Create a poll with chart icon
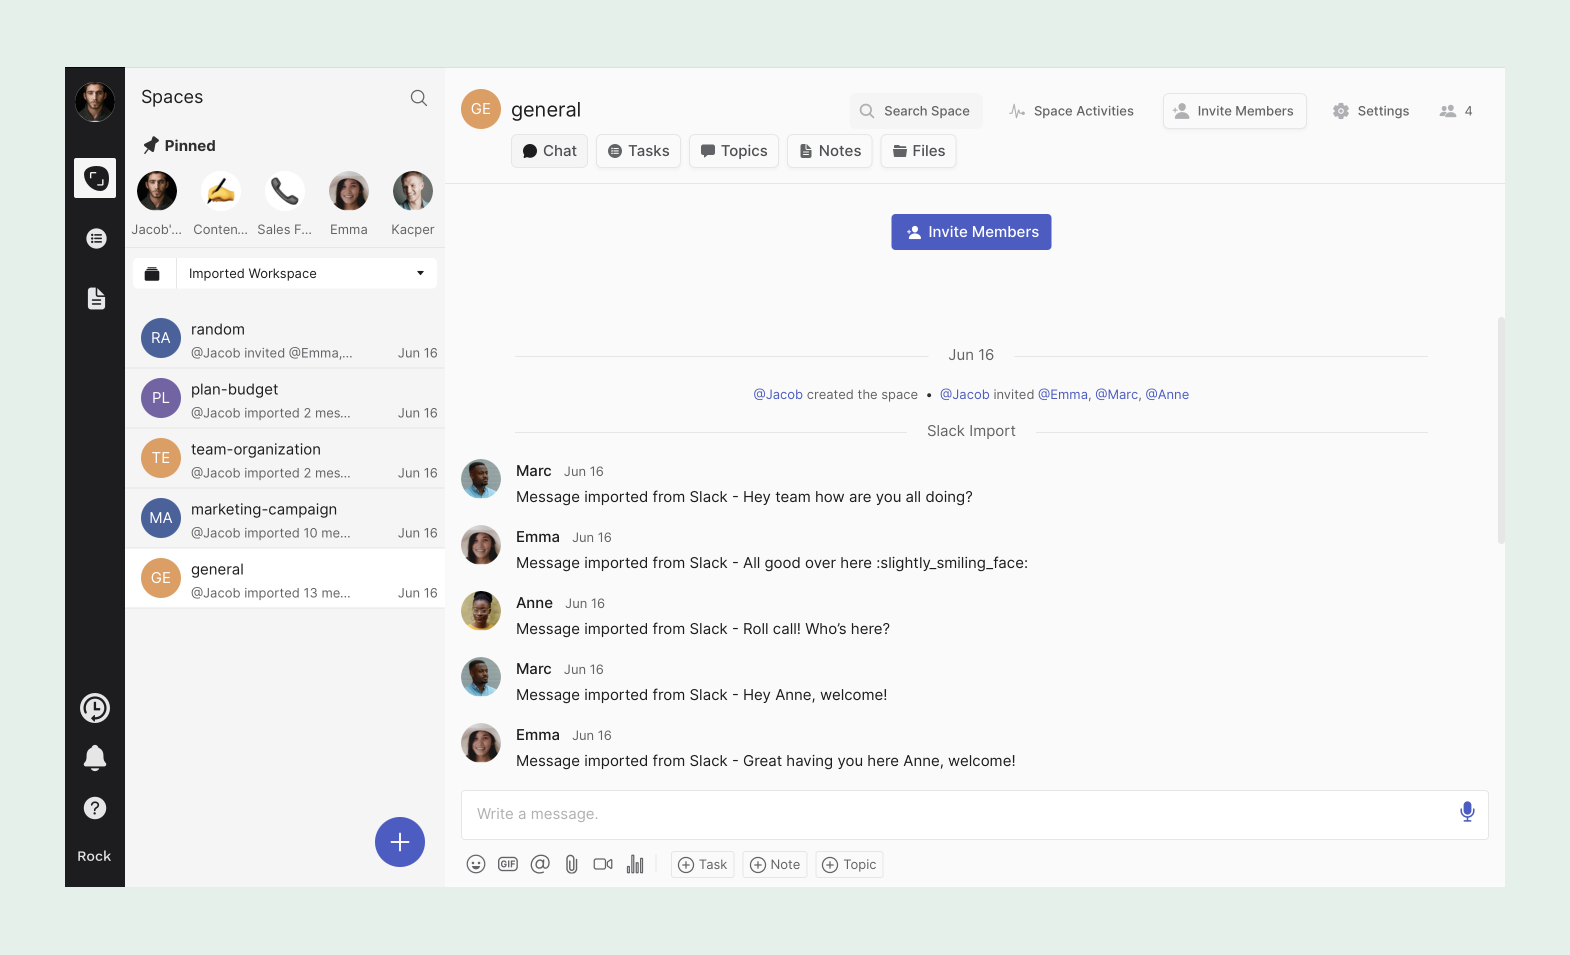The width and height of the screenshot is (1570, 955). pyautogui.click(x=635, y=864)
